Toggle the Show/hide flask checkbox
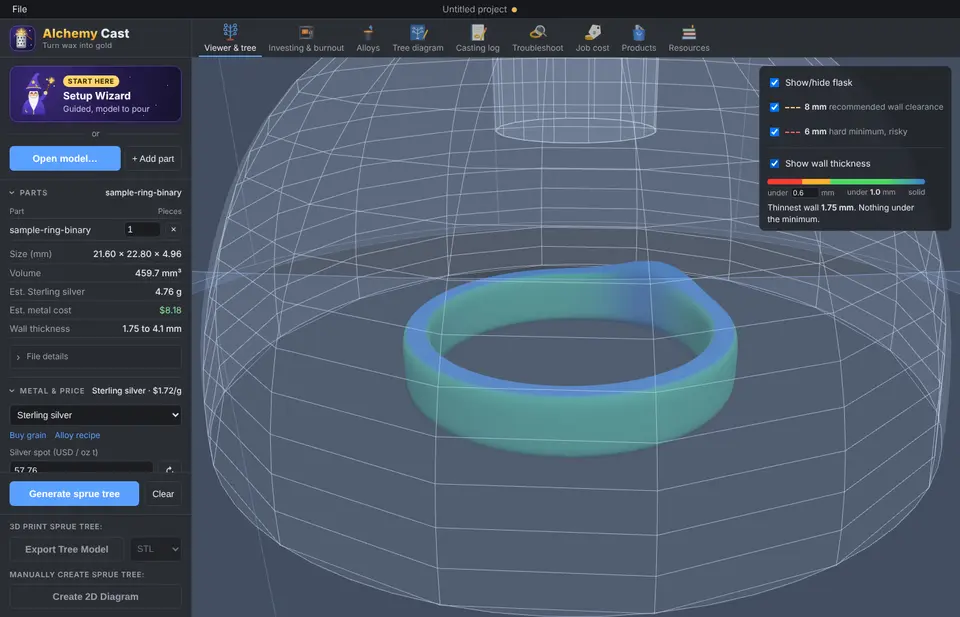960x617 pixels. click(x=774, y=83)
